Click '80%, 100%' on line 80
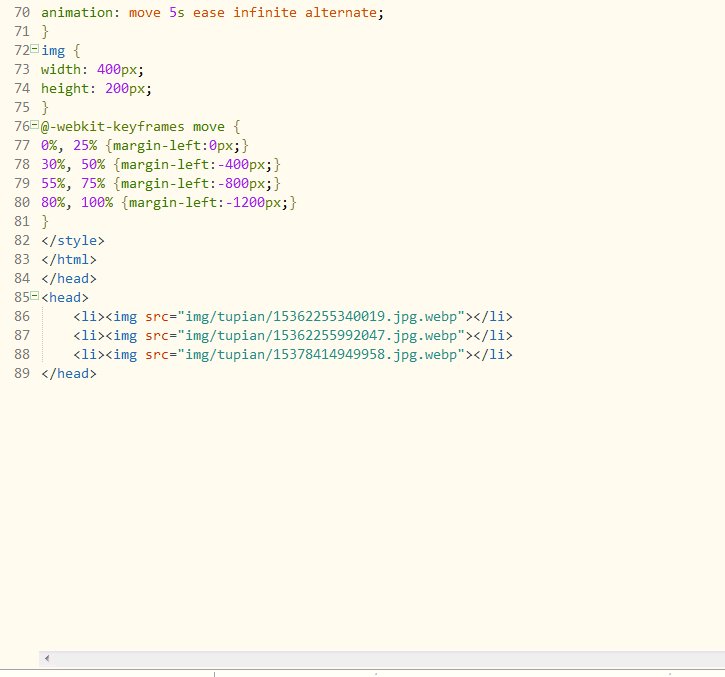 [77, 203]
